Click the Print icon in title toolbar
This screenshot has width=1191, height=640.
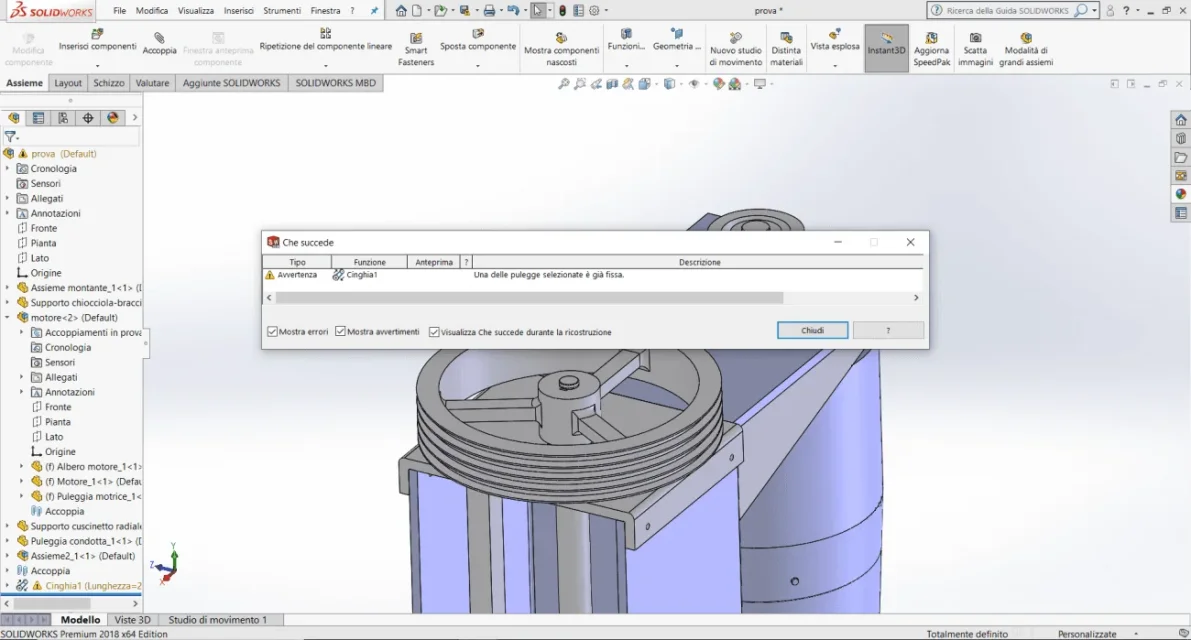pyautogui.click(x=489, y=11)
